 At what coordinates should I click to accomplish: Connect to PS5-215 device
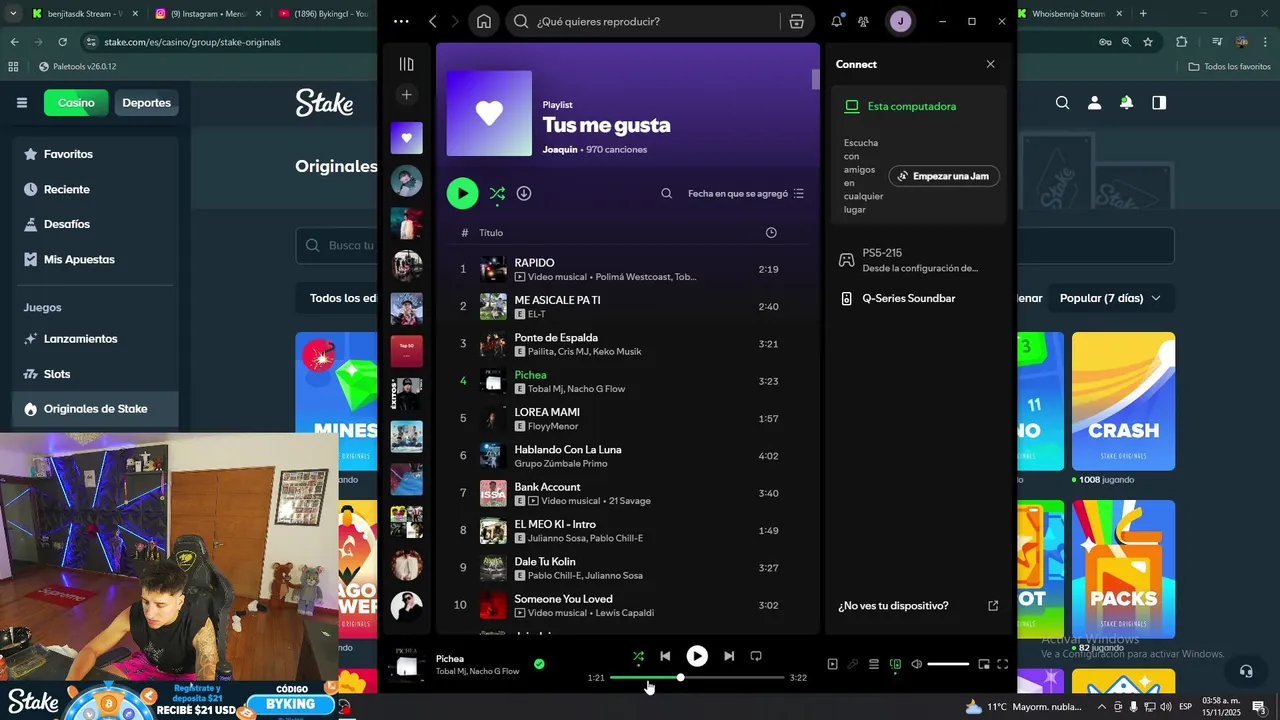pyautogui.click(x=918, y=260)
